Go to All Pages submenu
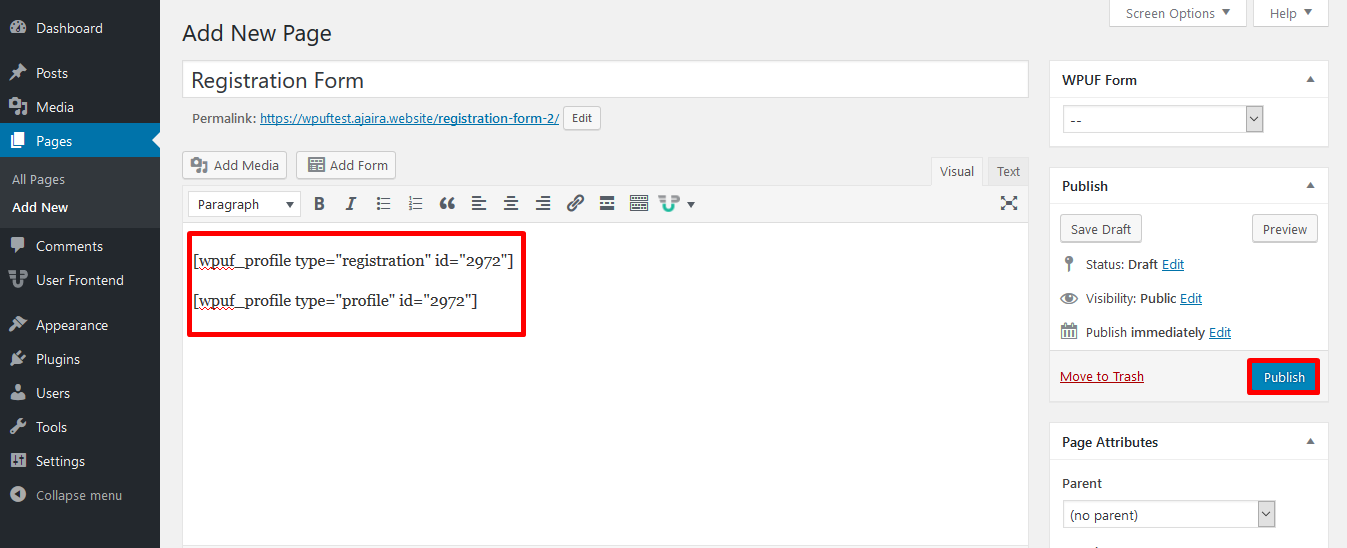Viewport: 1347px width, 548px height. click(38, 179)
